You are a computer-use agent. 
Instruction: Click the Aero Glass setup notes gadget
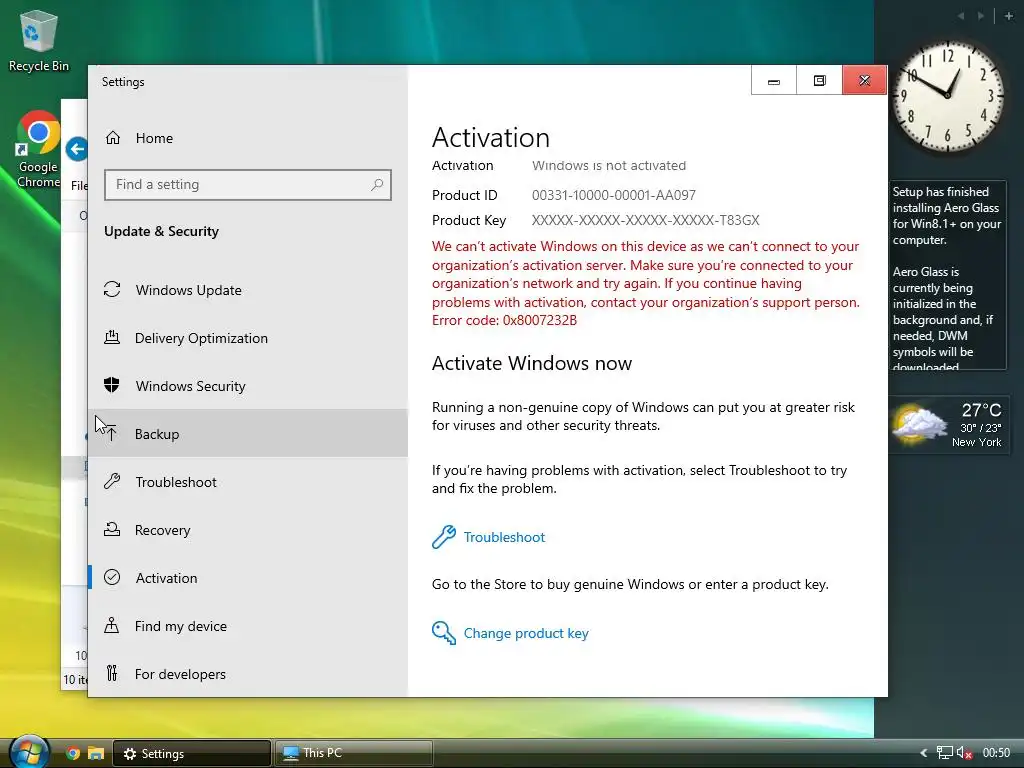948,275
